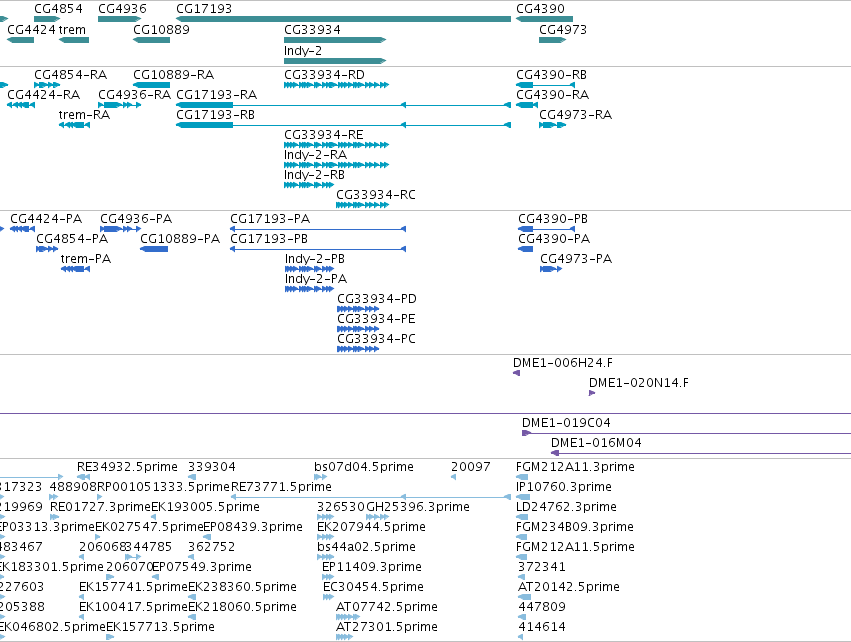
Task: Select the CG10889 gene label
Action: [161, 30]
